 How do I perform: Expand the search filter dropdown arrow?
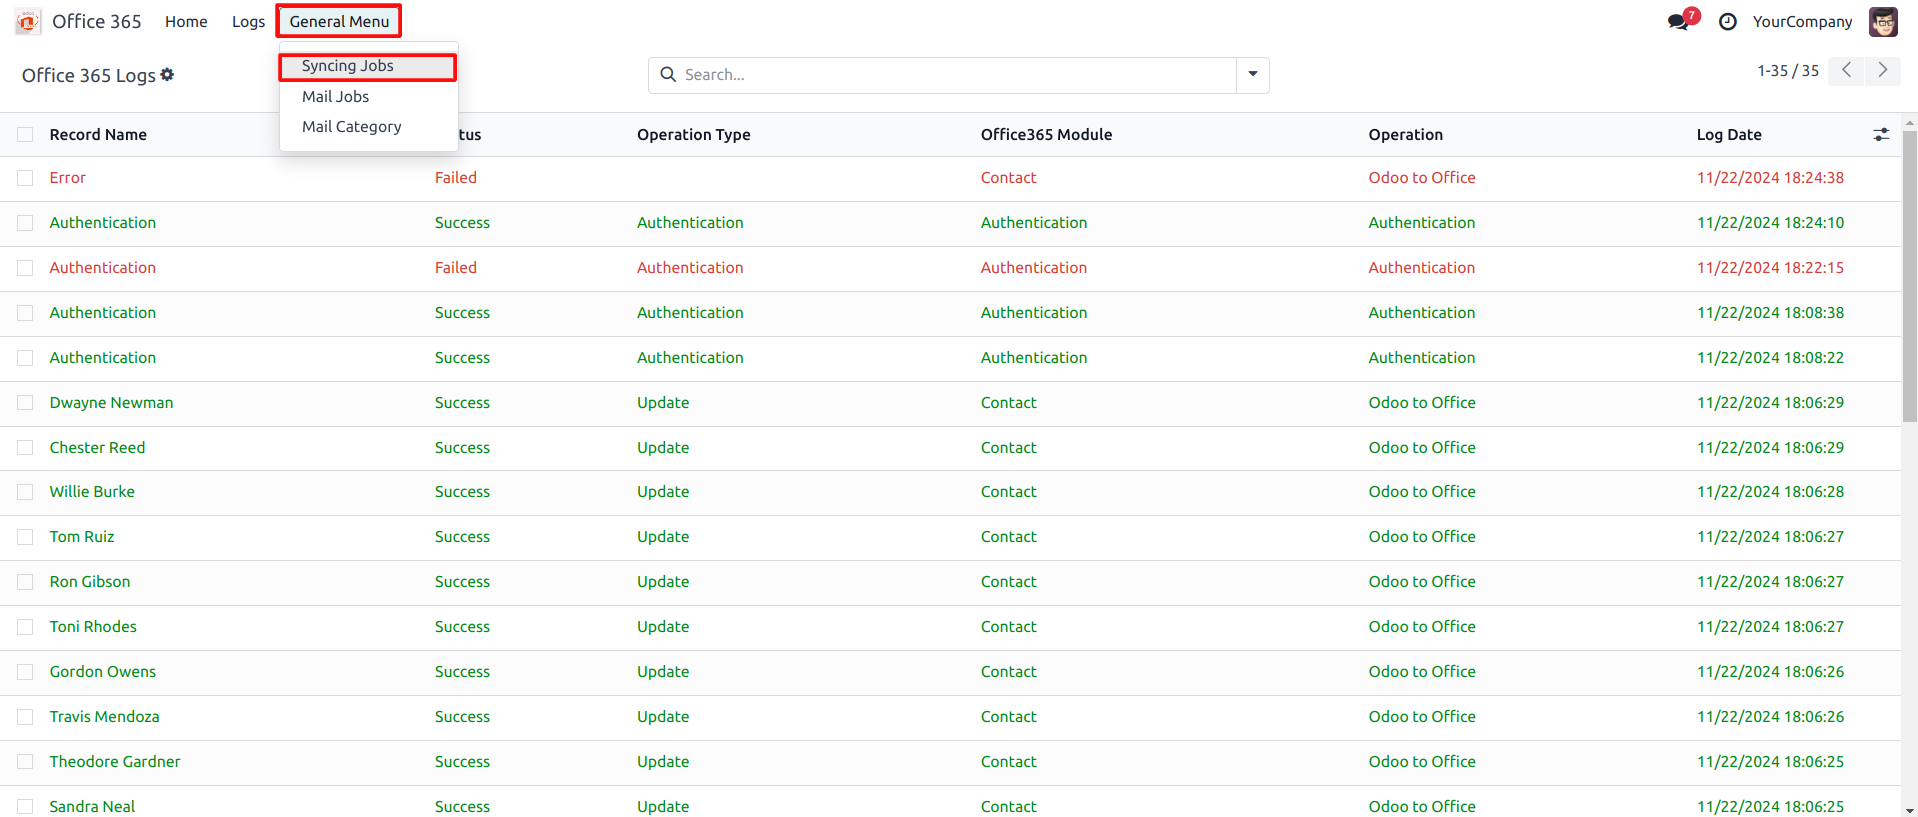click(1252, 75)
